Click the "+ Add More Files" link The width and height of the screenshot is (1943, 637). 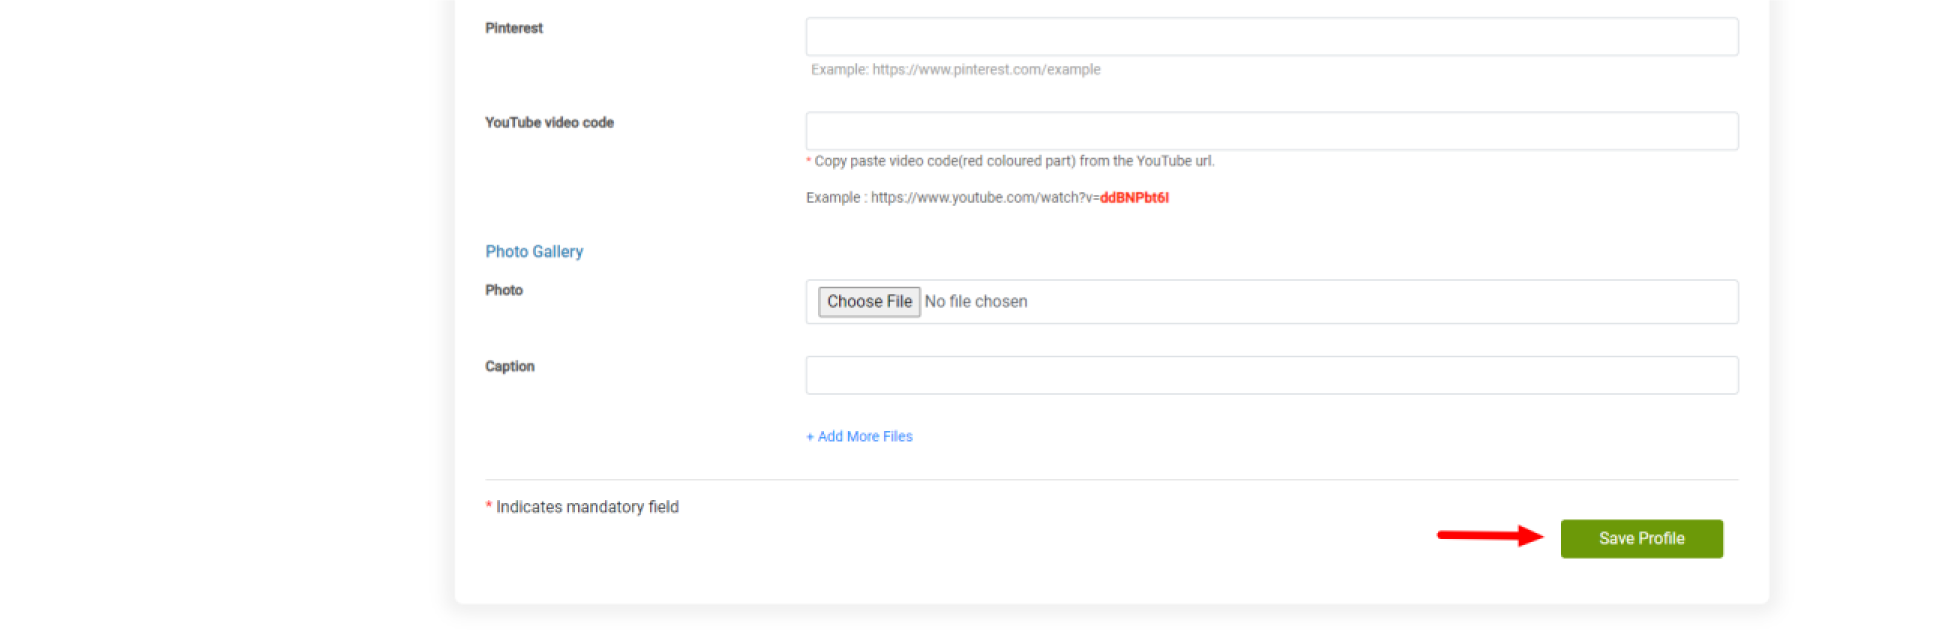tap(859, 437)
